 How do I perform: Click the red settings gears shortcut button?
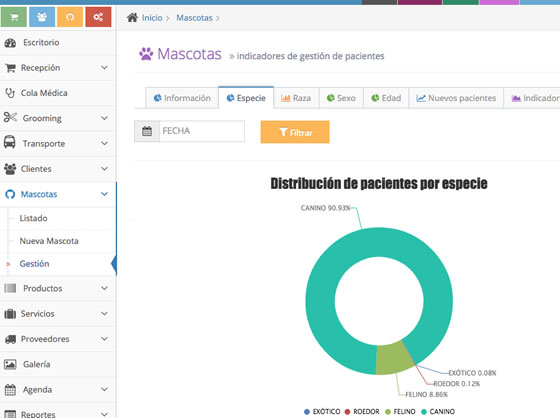click(x=98, y=17)
